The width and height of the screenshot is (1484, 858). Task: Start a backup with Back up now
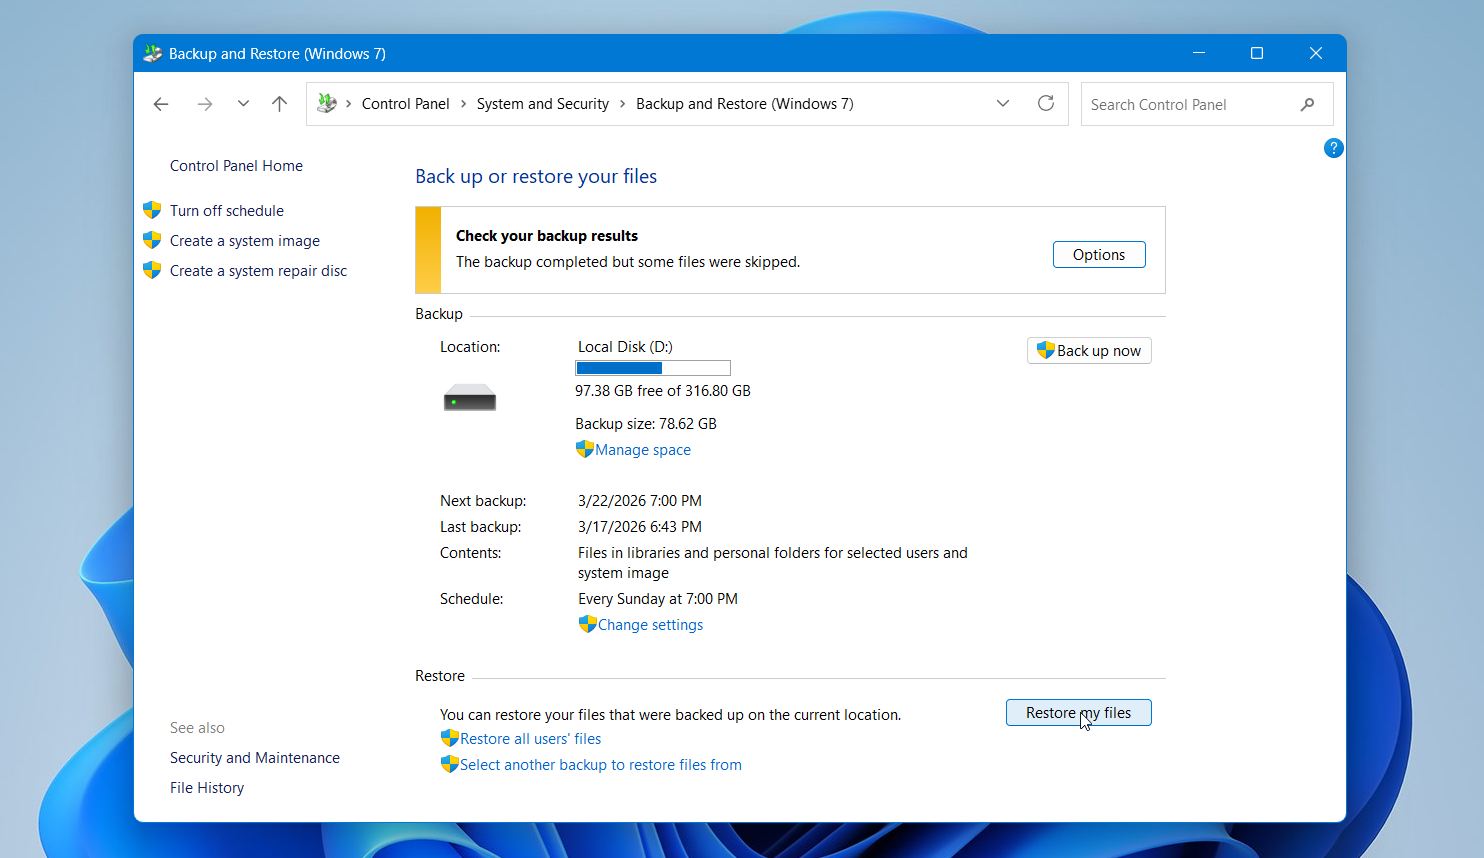point(1089,350)
